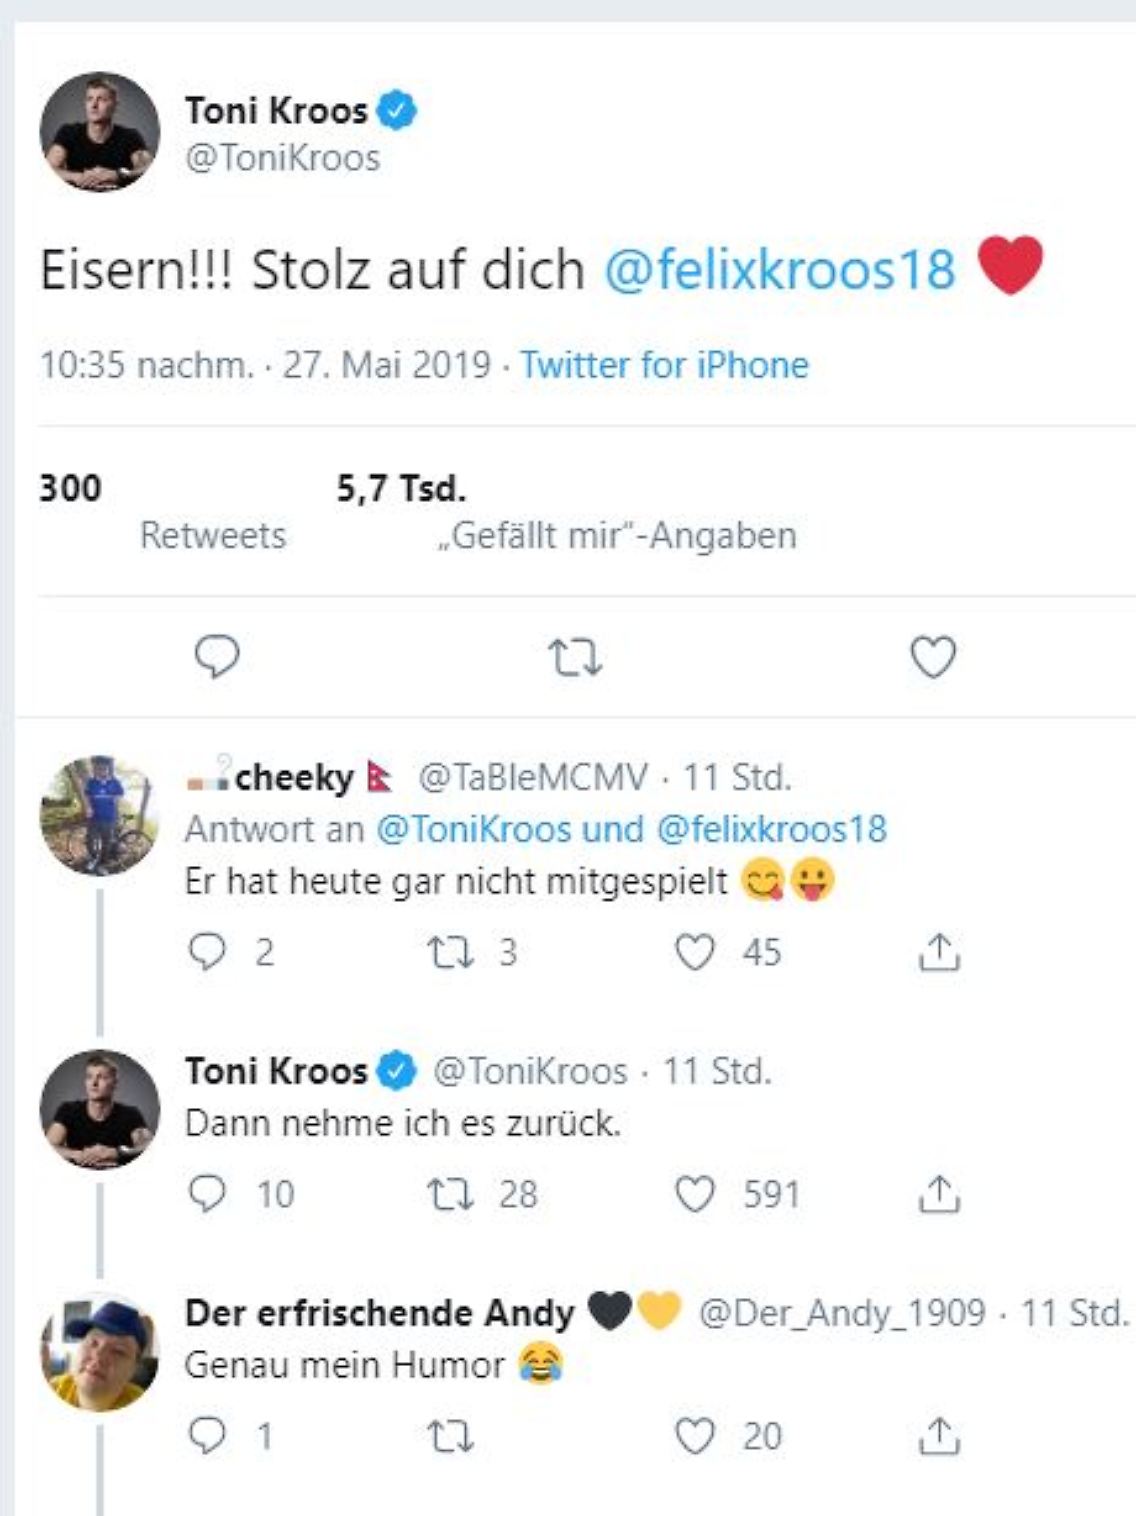Like Andy's "Genau mein Humor" reply
The height and width of the screenshot is (1516, 1136).
[x=695, y=1436]
